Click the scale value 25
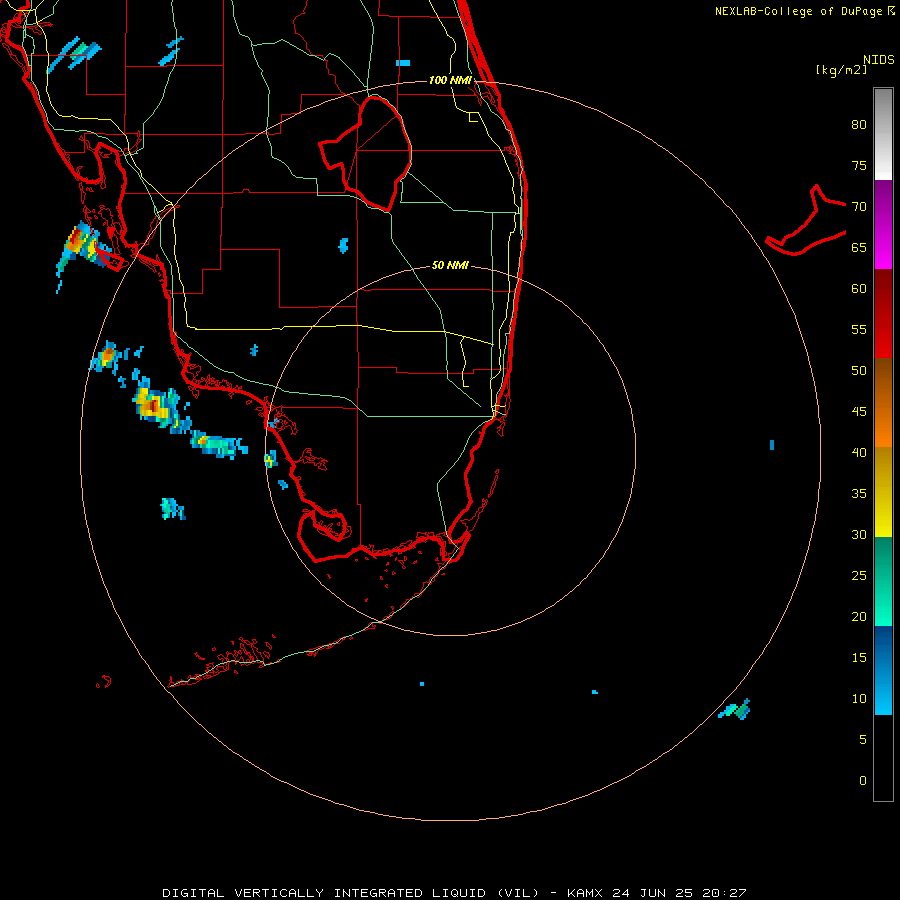This screenshot has height=900, width=900. [859, 576]
